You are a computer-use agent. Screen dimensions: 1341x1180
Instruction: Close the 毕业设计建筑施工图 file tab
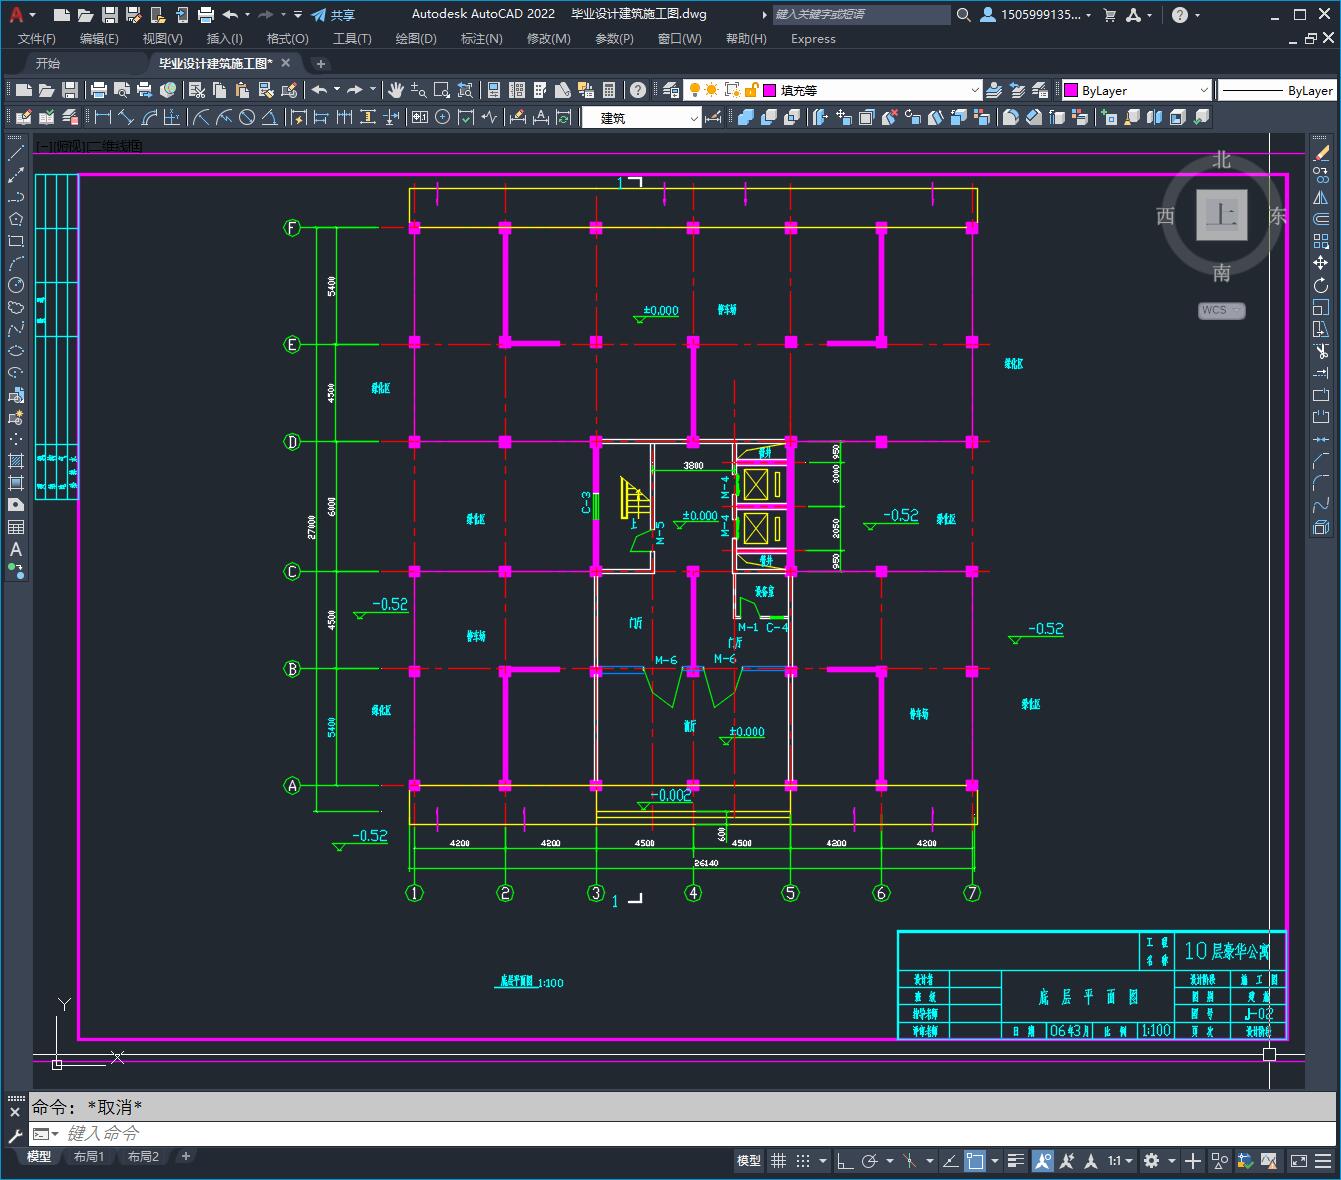coord(285,63)
